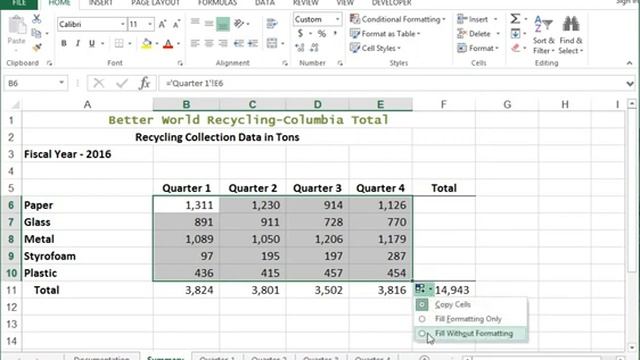This screenshot has height=360, width=640.
Task: Switch to the PAGE LAYOUT tab
Action: click(156, 3)
